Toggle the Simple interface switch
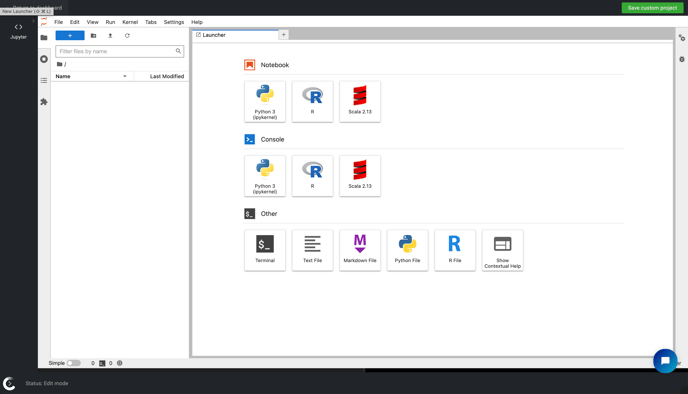The width and height of the screenshot is (688, 394). [73, 363]
